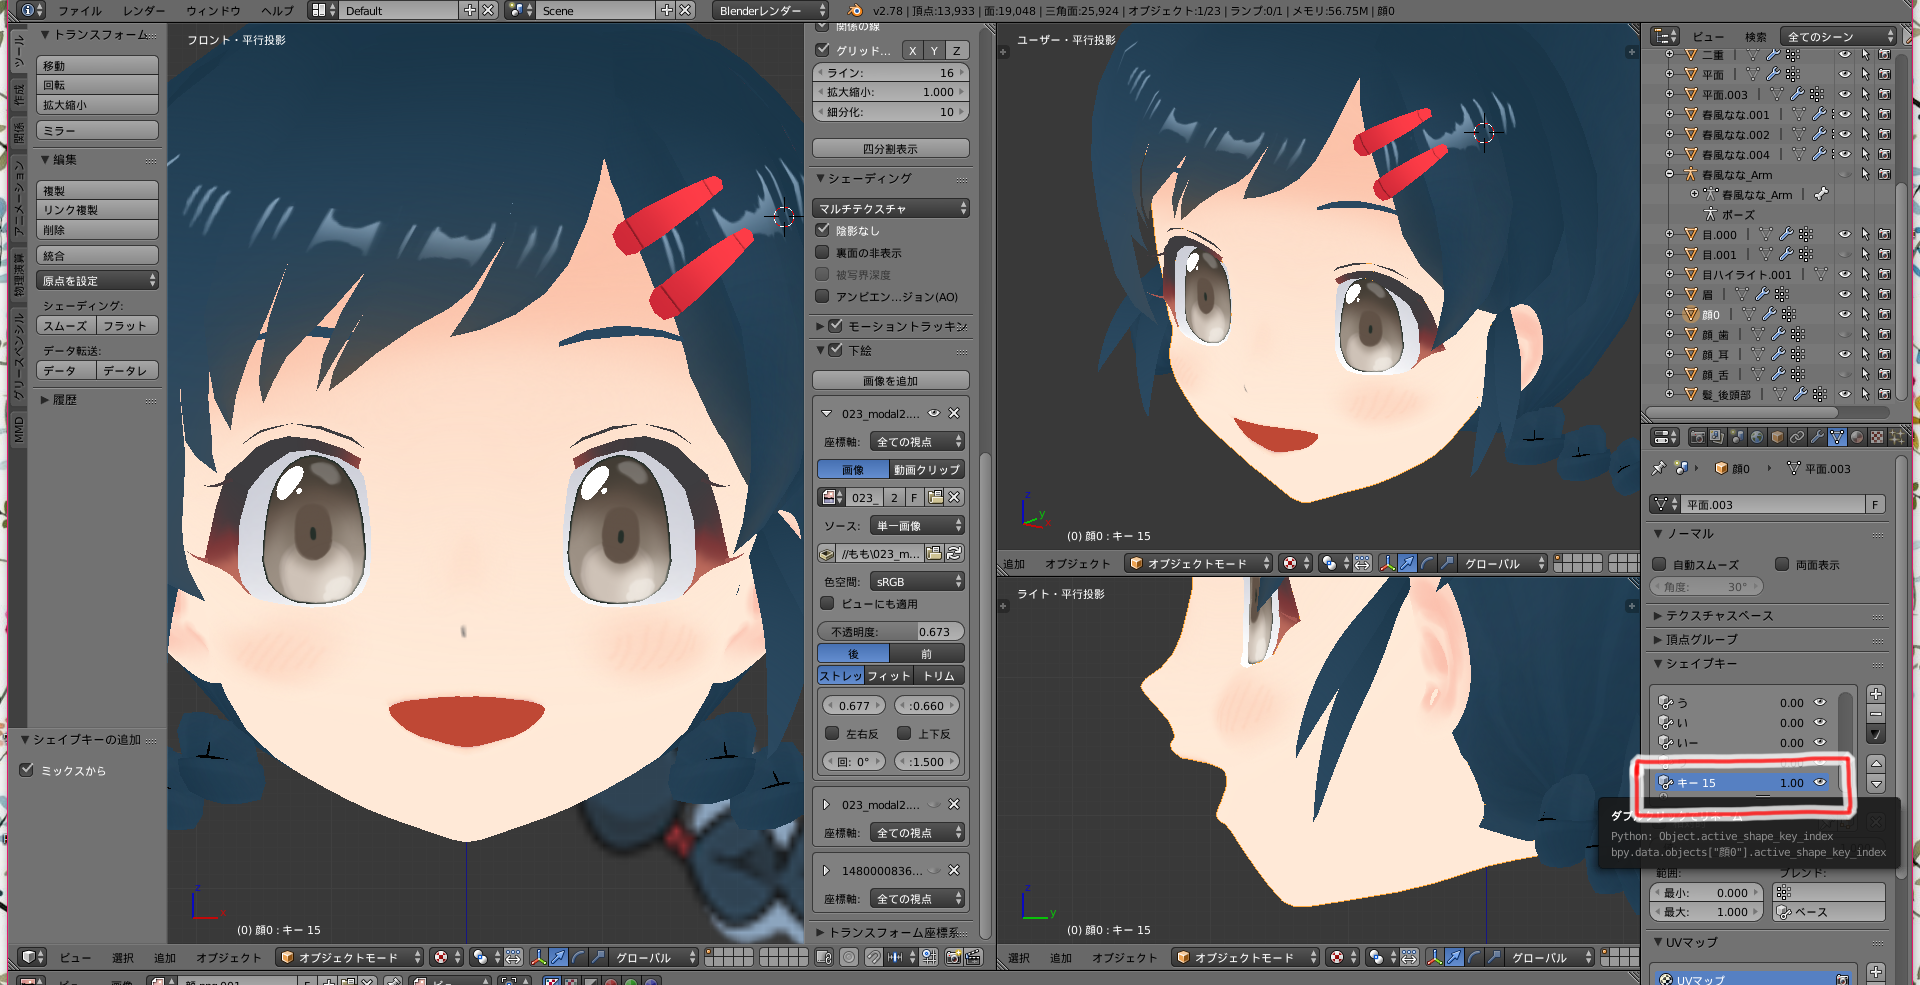
Task: Enable the アンビエン…ジョン(AO) checkbox
Action: pos(823,296)
